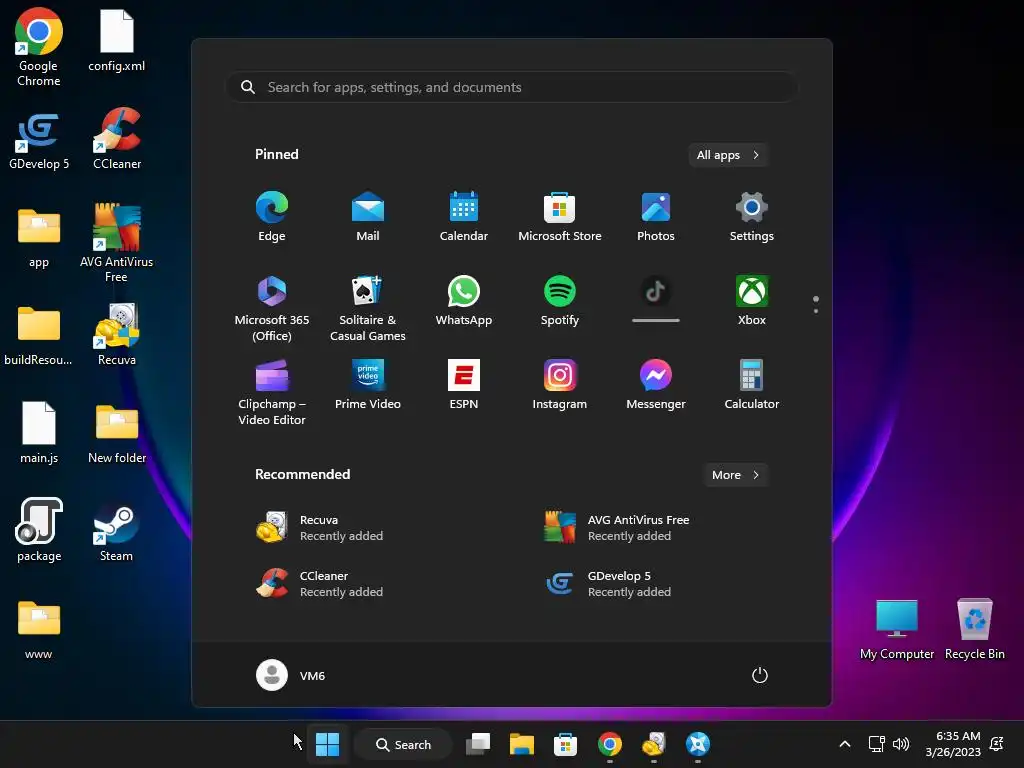Select the main.js file on the desktop
This screenshot has width=1024, height=768.
(39, 432)
